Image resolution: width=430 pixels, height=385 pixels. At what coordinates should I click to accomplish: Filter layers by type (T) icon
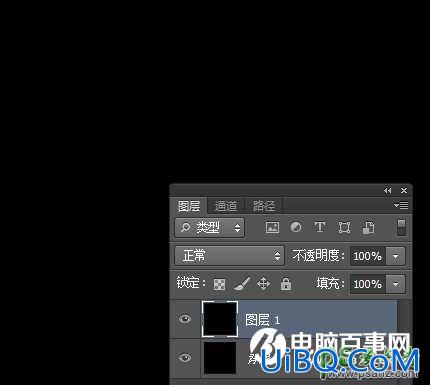coord(320,228)
